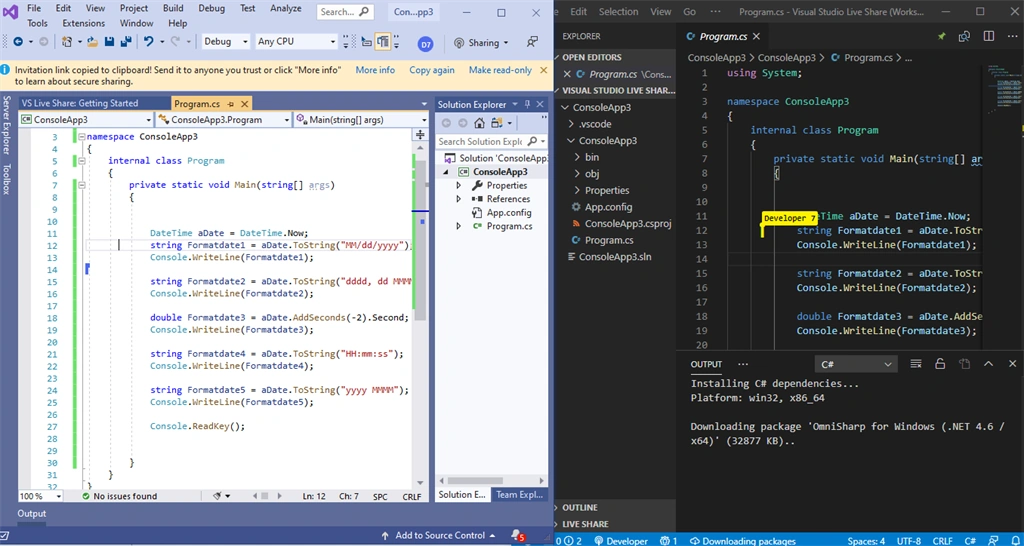The width and height of the screenshot is (1024, 546).
Task: Open the VS Code editor More Actions ellipsis
Action: click(x=1011, y=37)
